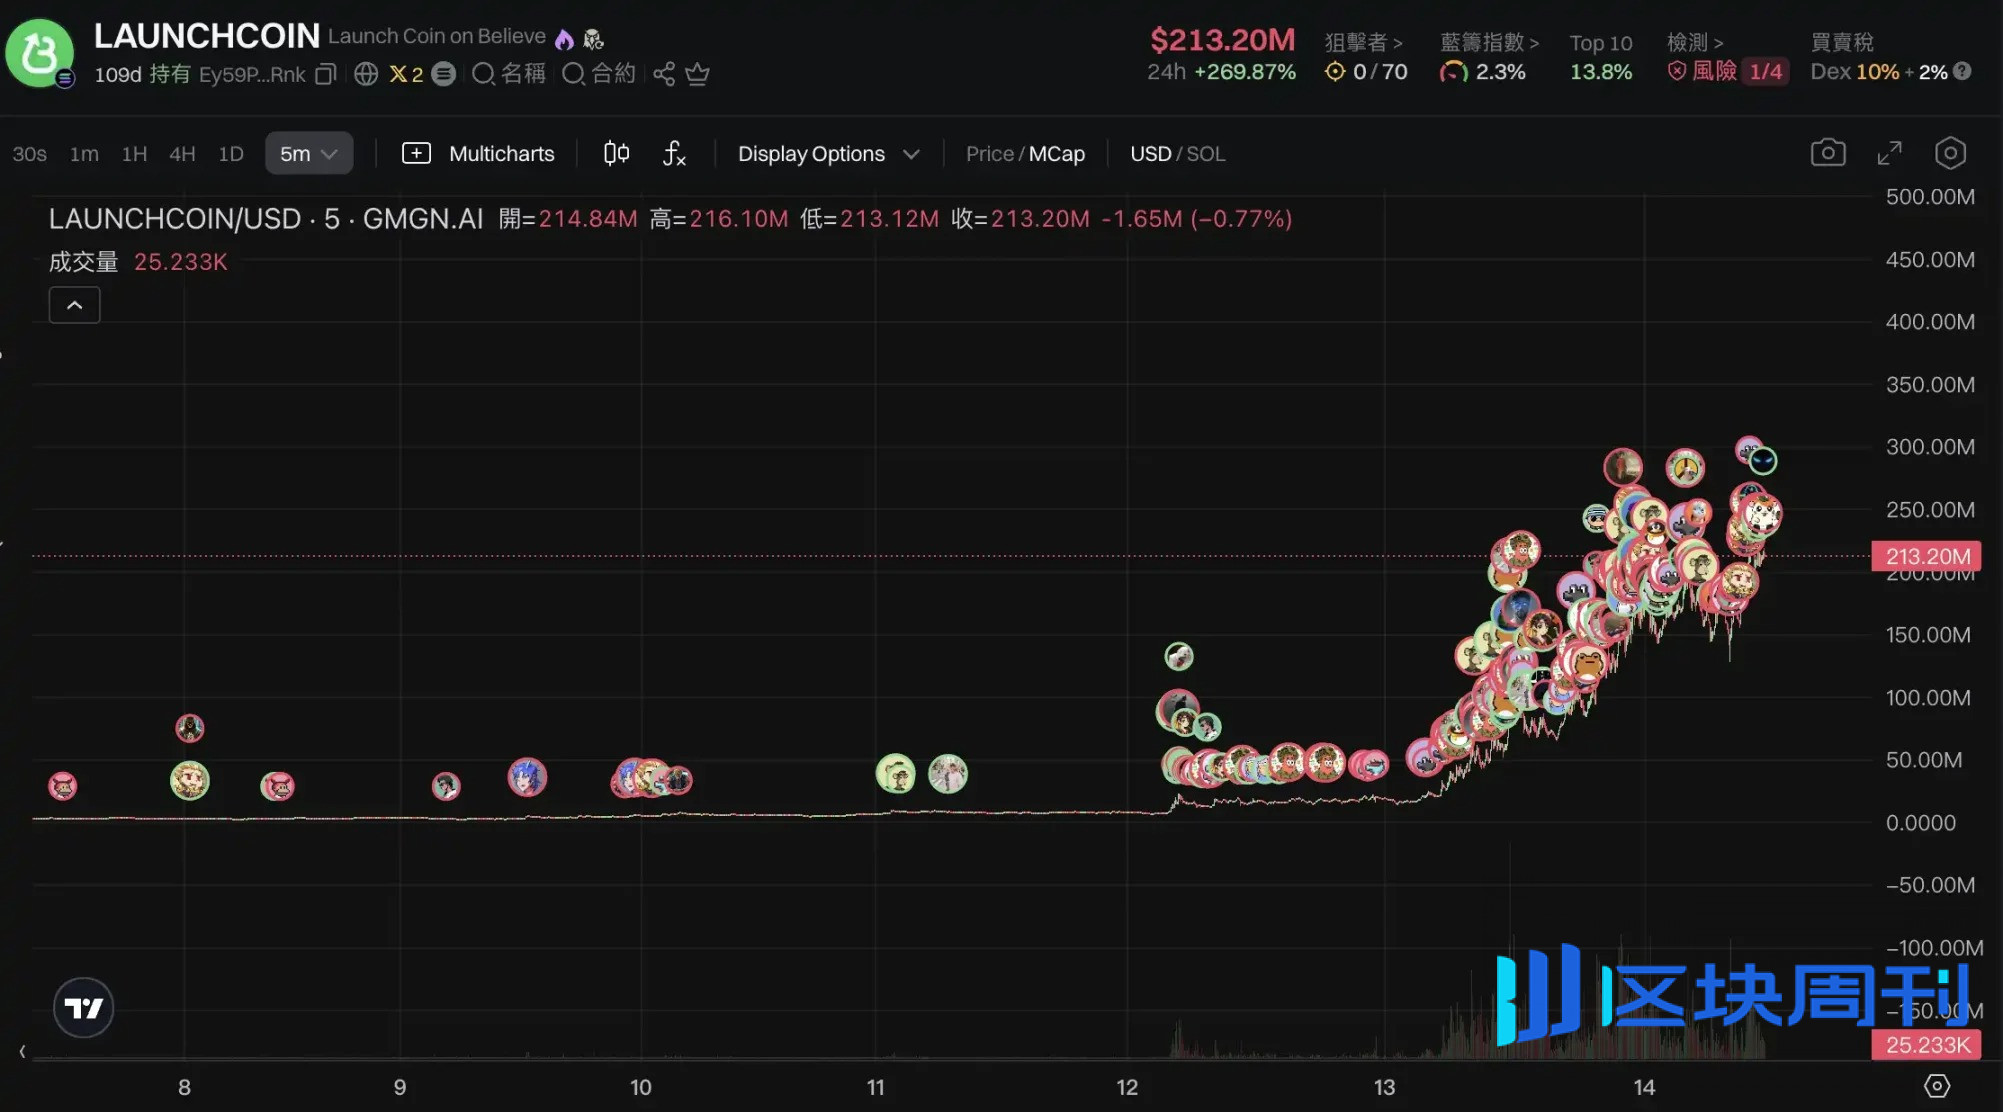
Task: Expand chart to fullscreen
Action: pyautogui.click(x=1889, y=153)
